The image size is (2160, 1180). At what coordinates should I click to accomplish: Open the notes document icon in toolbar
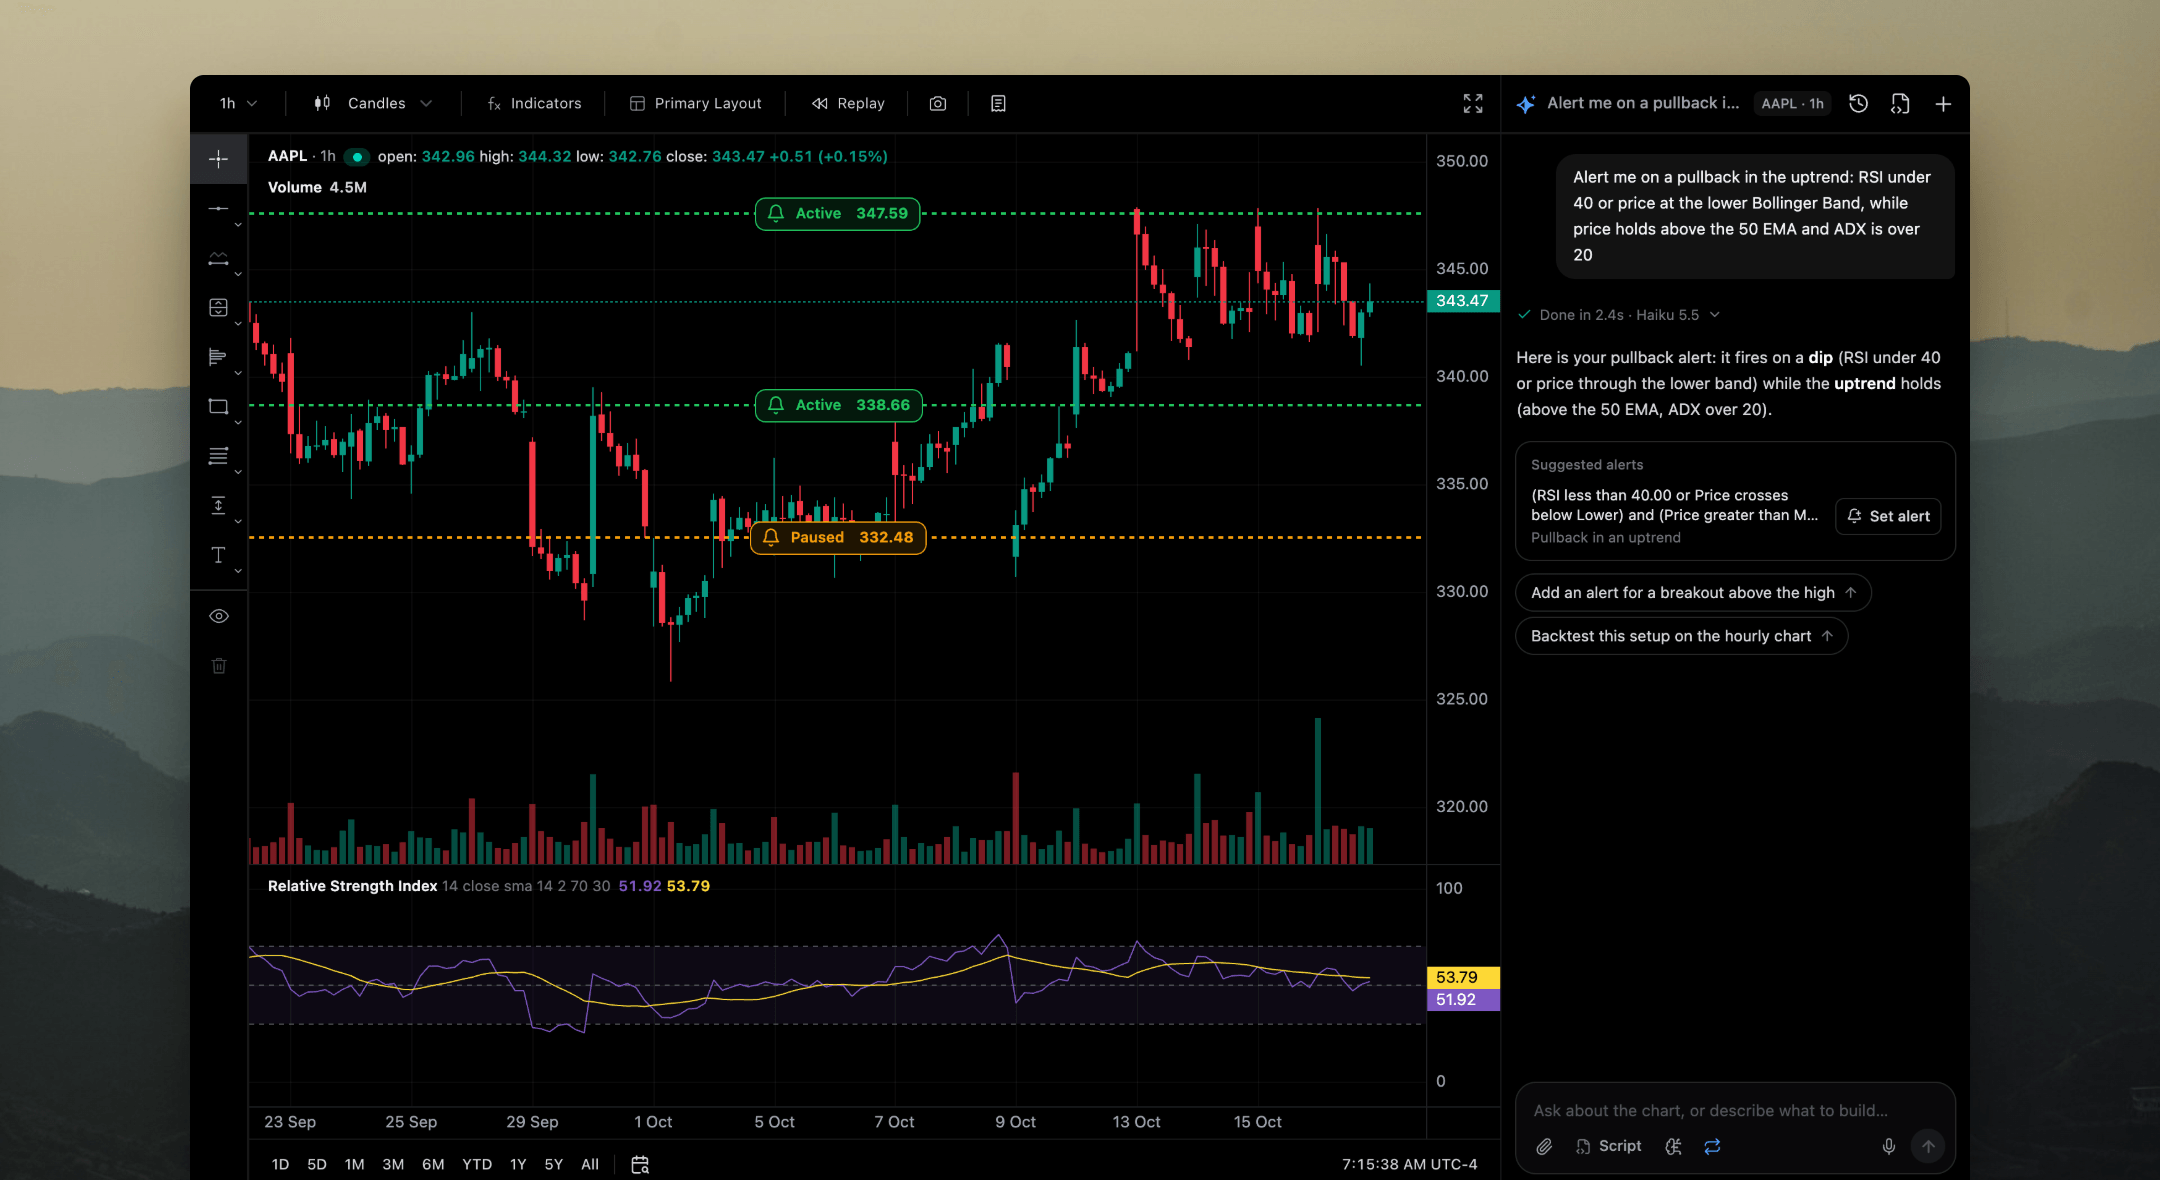point(998,103)
